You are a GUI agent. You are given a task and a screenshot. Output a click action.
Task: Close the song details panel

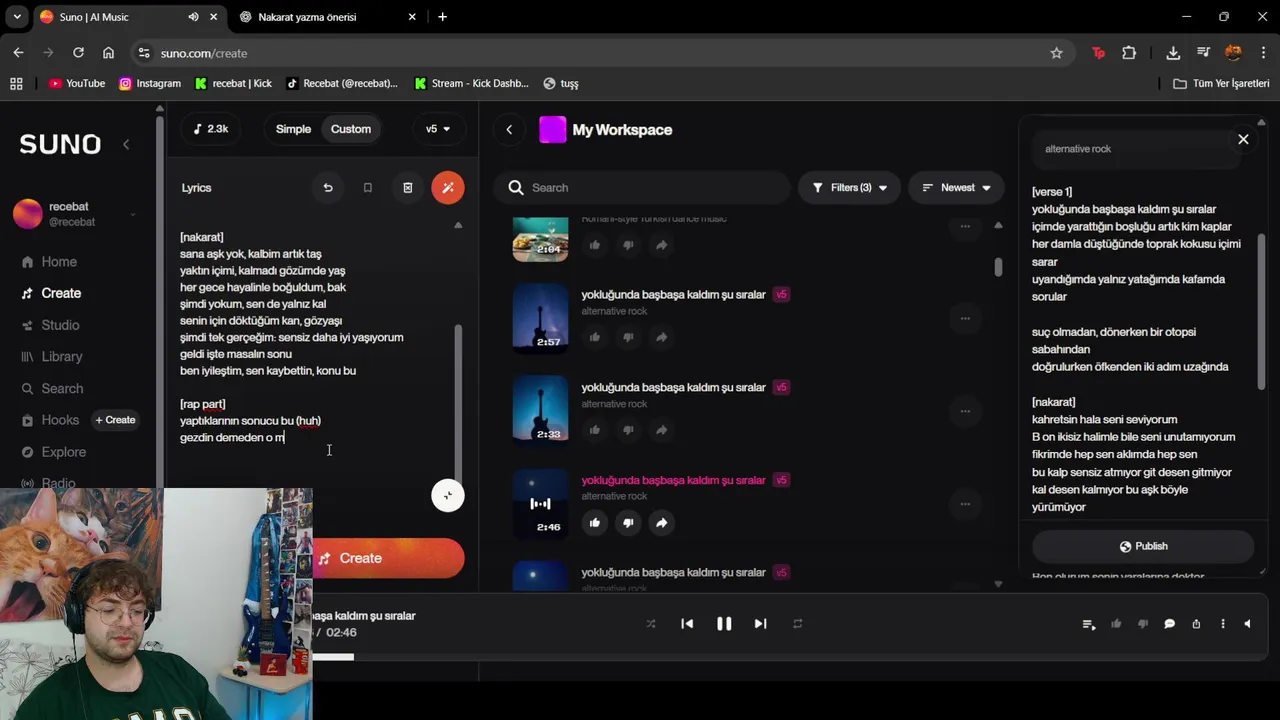[1243, 139]
